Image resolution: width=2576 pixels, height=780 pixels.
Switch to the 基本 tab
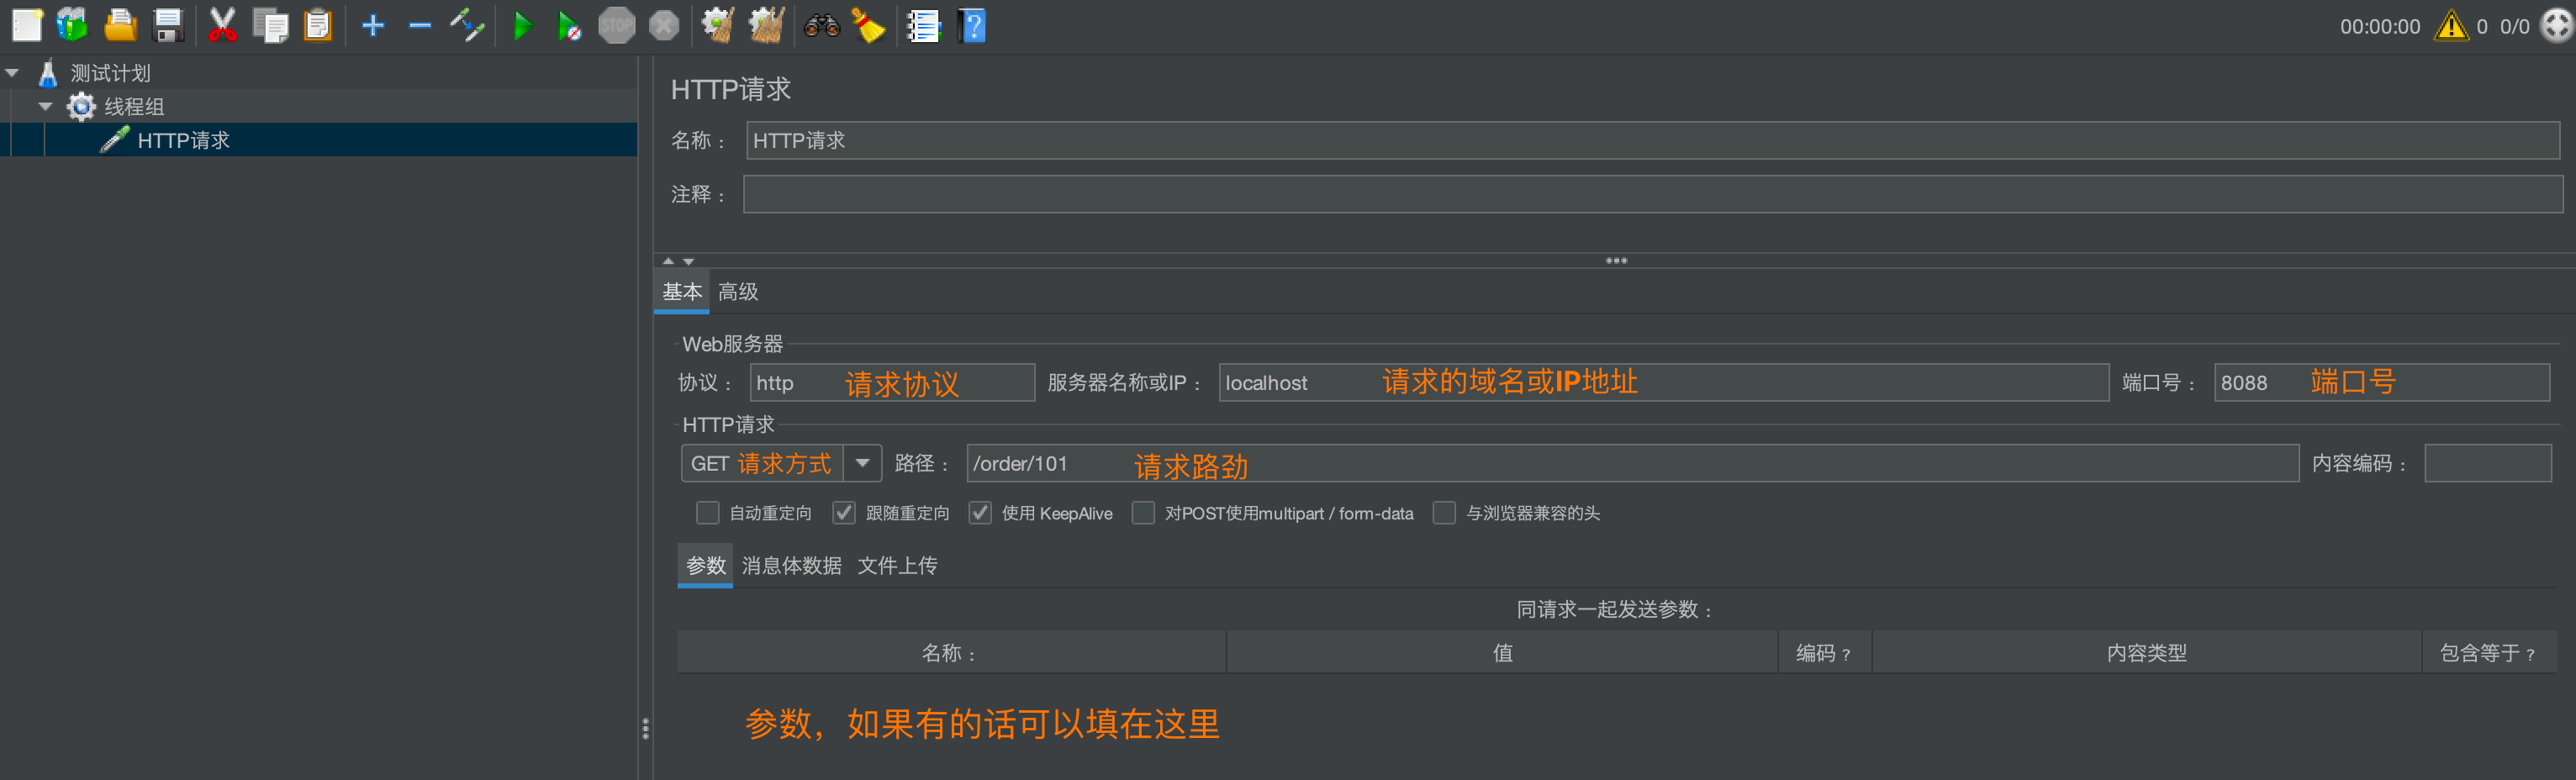point(682,291)
